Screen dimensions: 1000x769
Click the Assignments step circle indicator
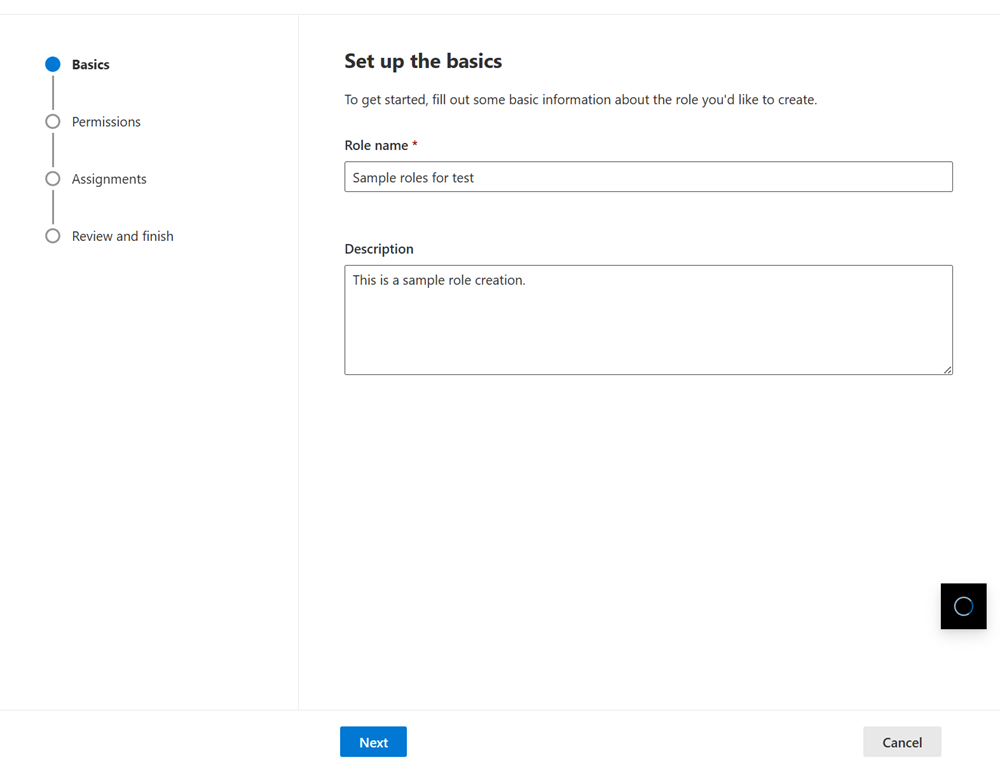coord(53,179)
